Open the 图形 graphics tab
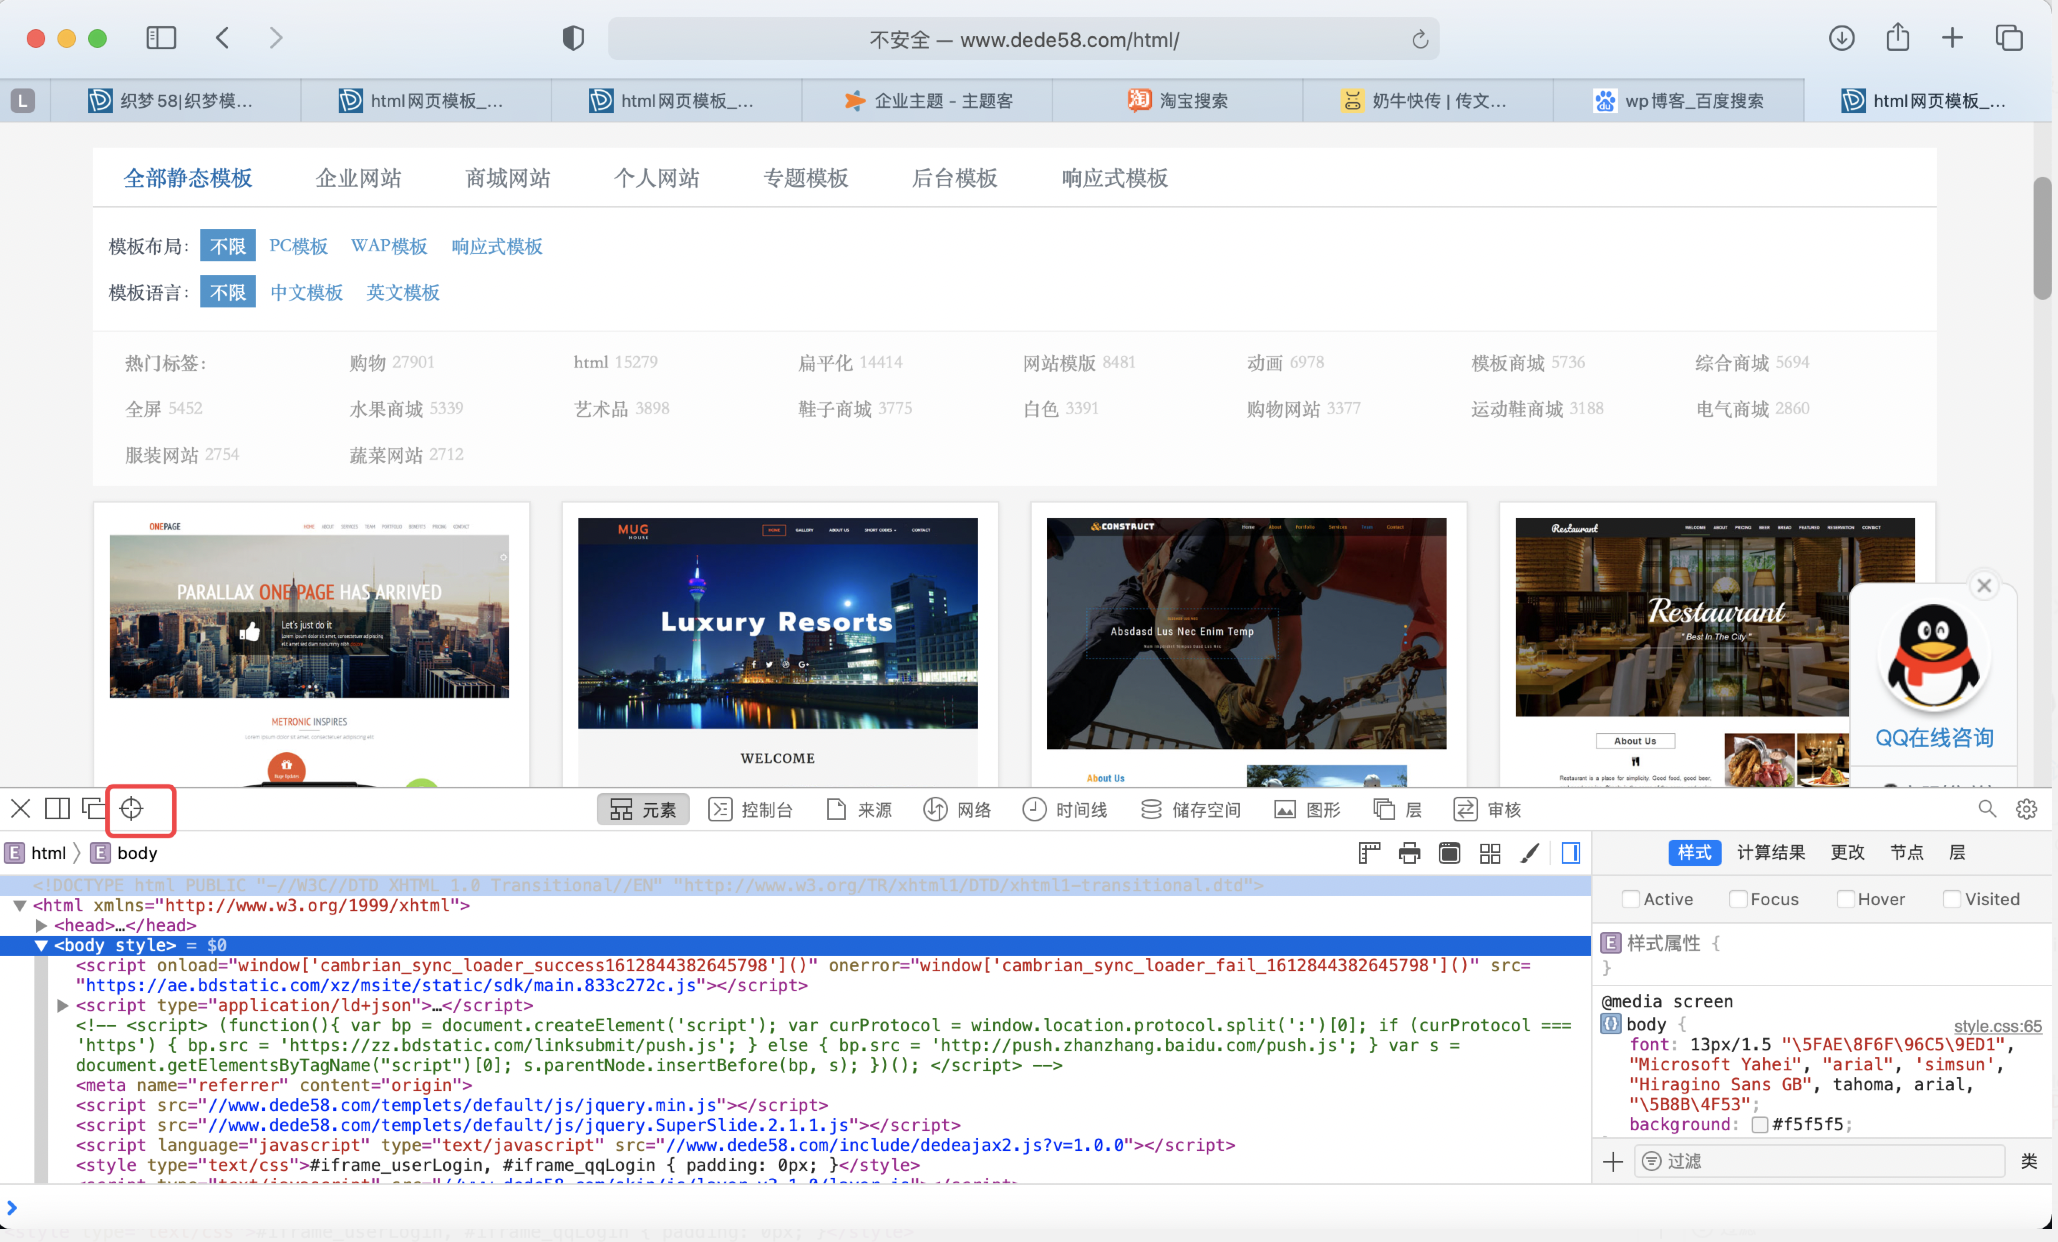Image resolution: width=2058 pixels, height=1242 pixels. tap(1307, 809)
